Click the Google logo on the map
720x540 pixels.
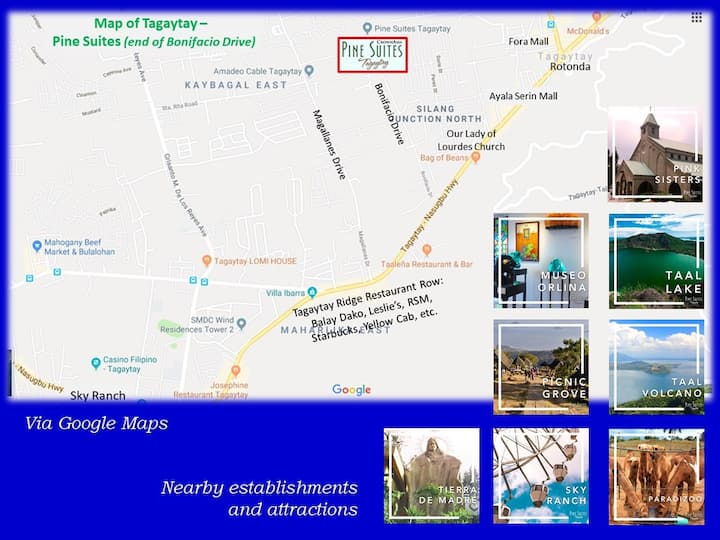[x=351, y=390]
